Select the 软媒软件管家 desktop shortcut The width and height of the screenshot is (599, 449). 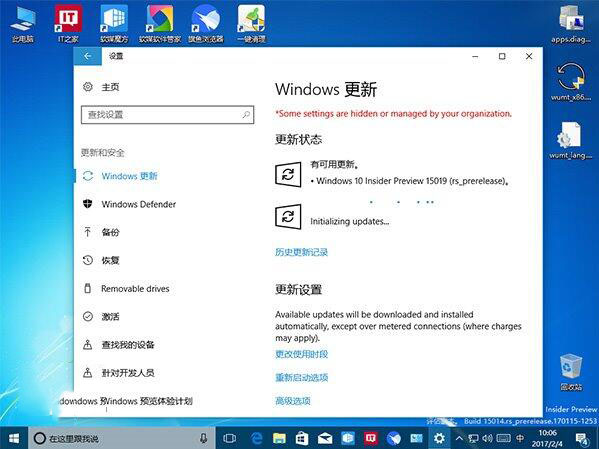point(160,24)
